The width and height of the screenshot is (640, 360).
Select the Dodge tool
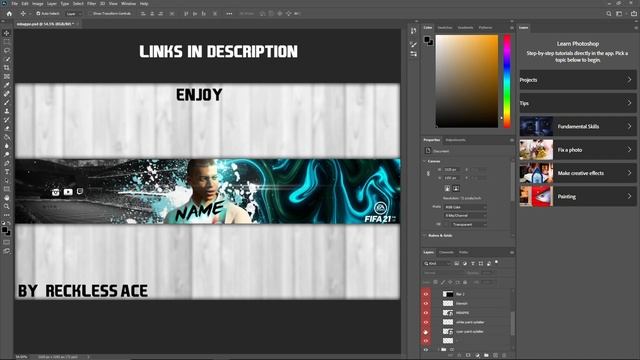pyautogui.click(x=7, y=154)
